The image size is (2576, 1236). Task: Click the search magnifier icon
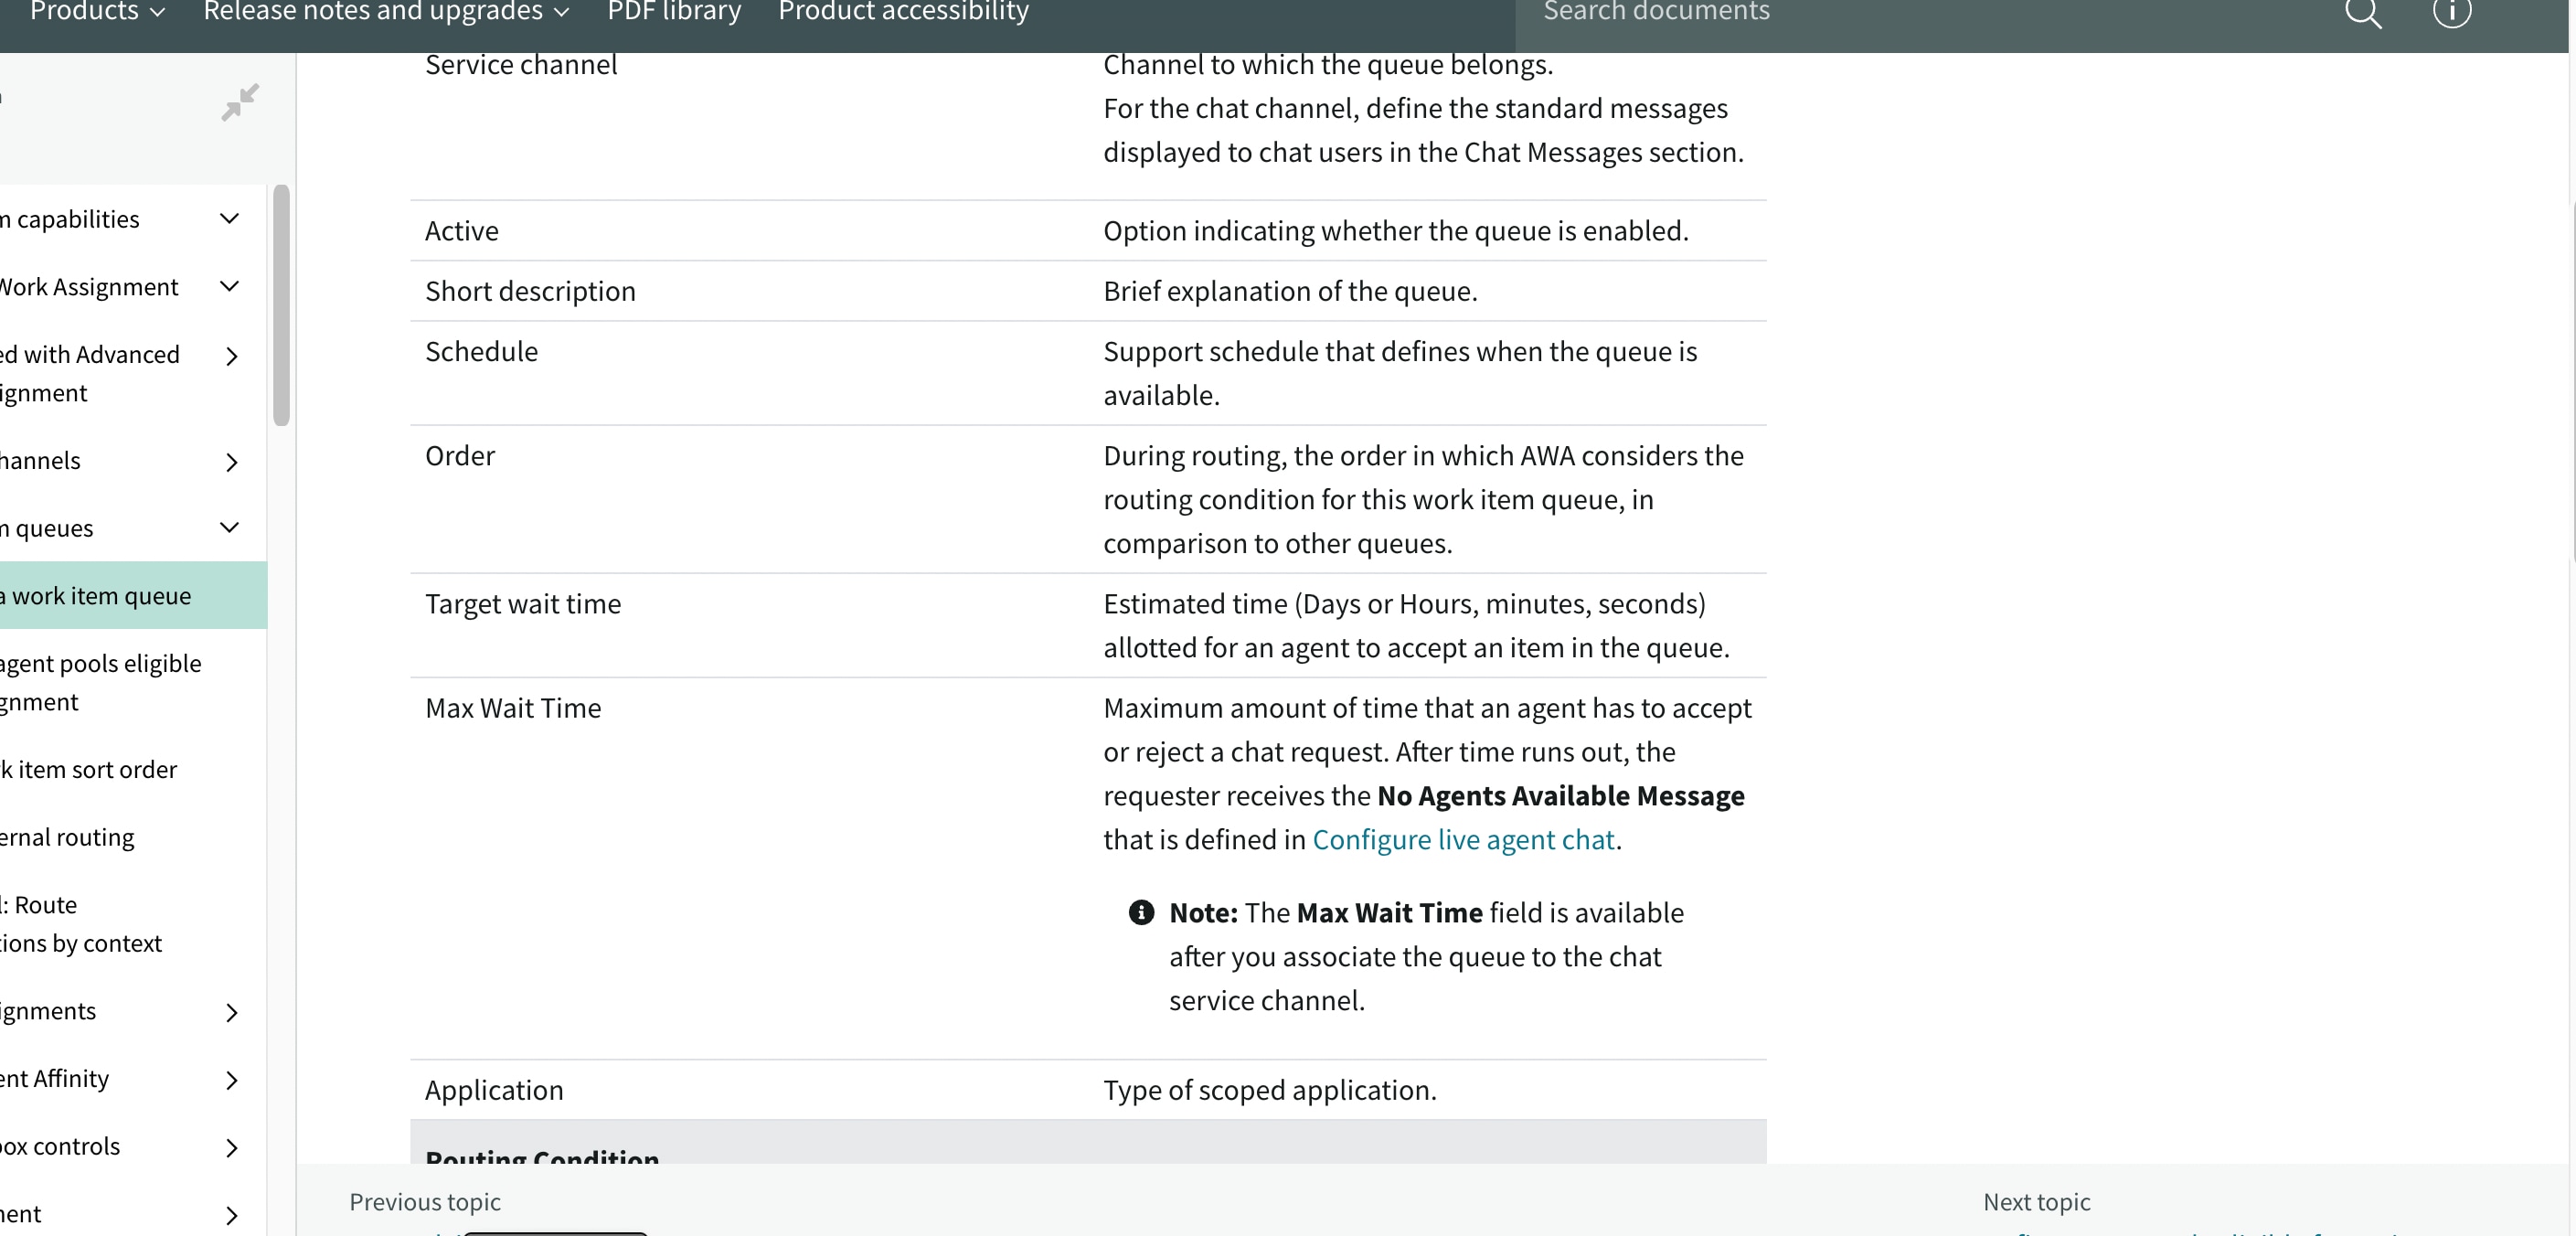(x=2366, y=14)
